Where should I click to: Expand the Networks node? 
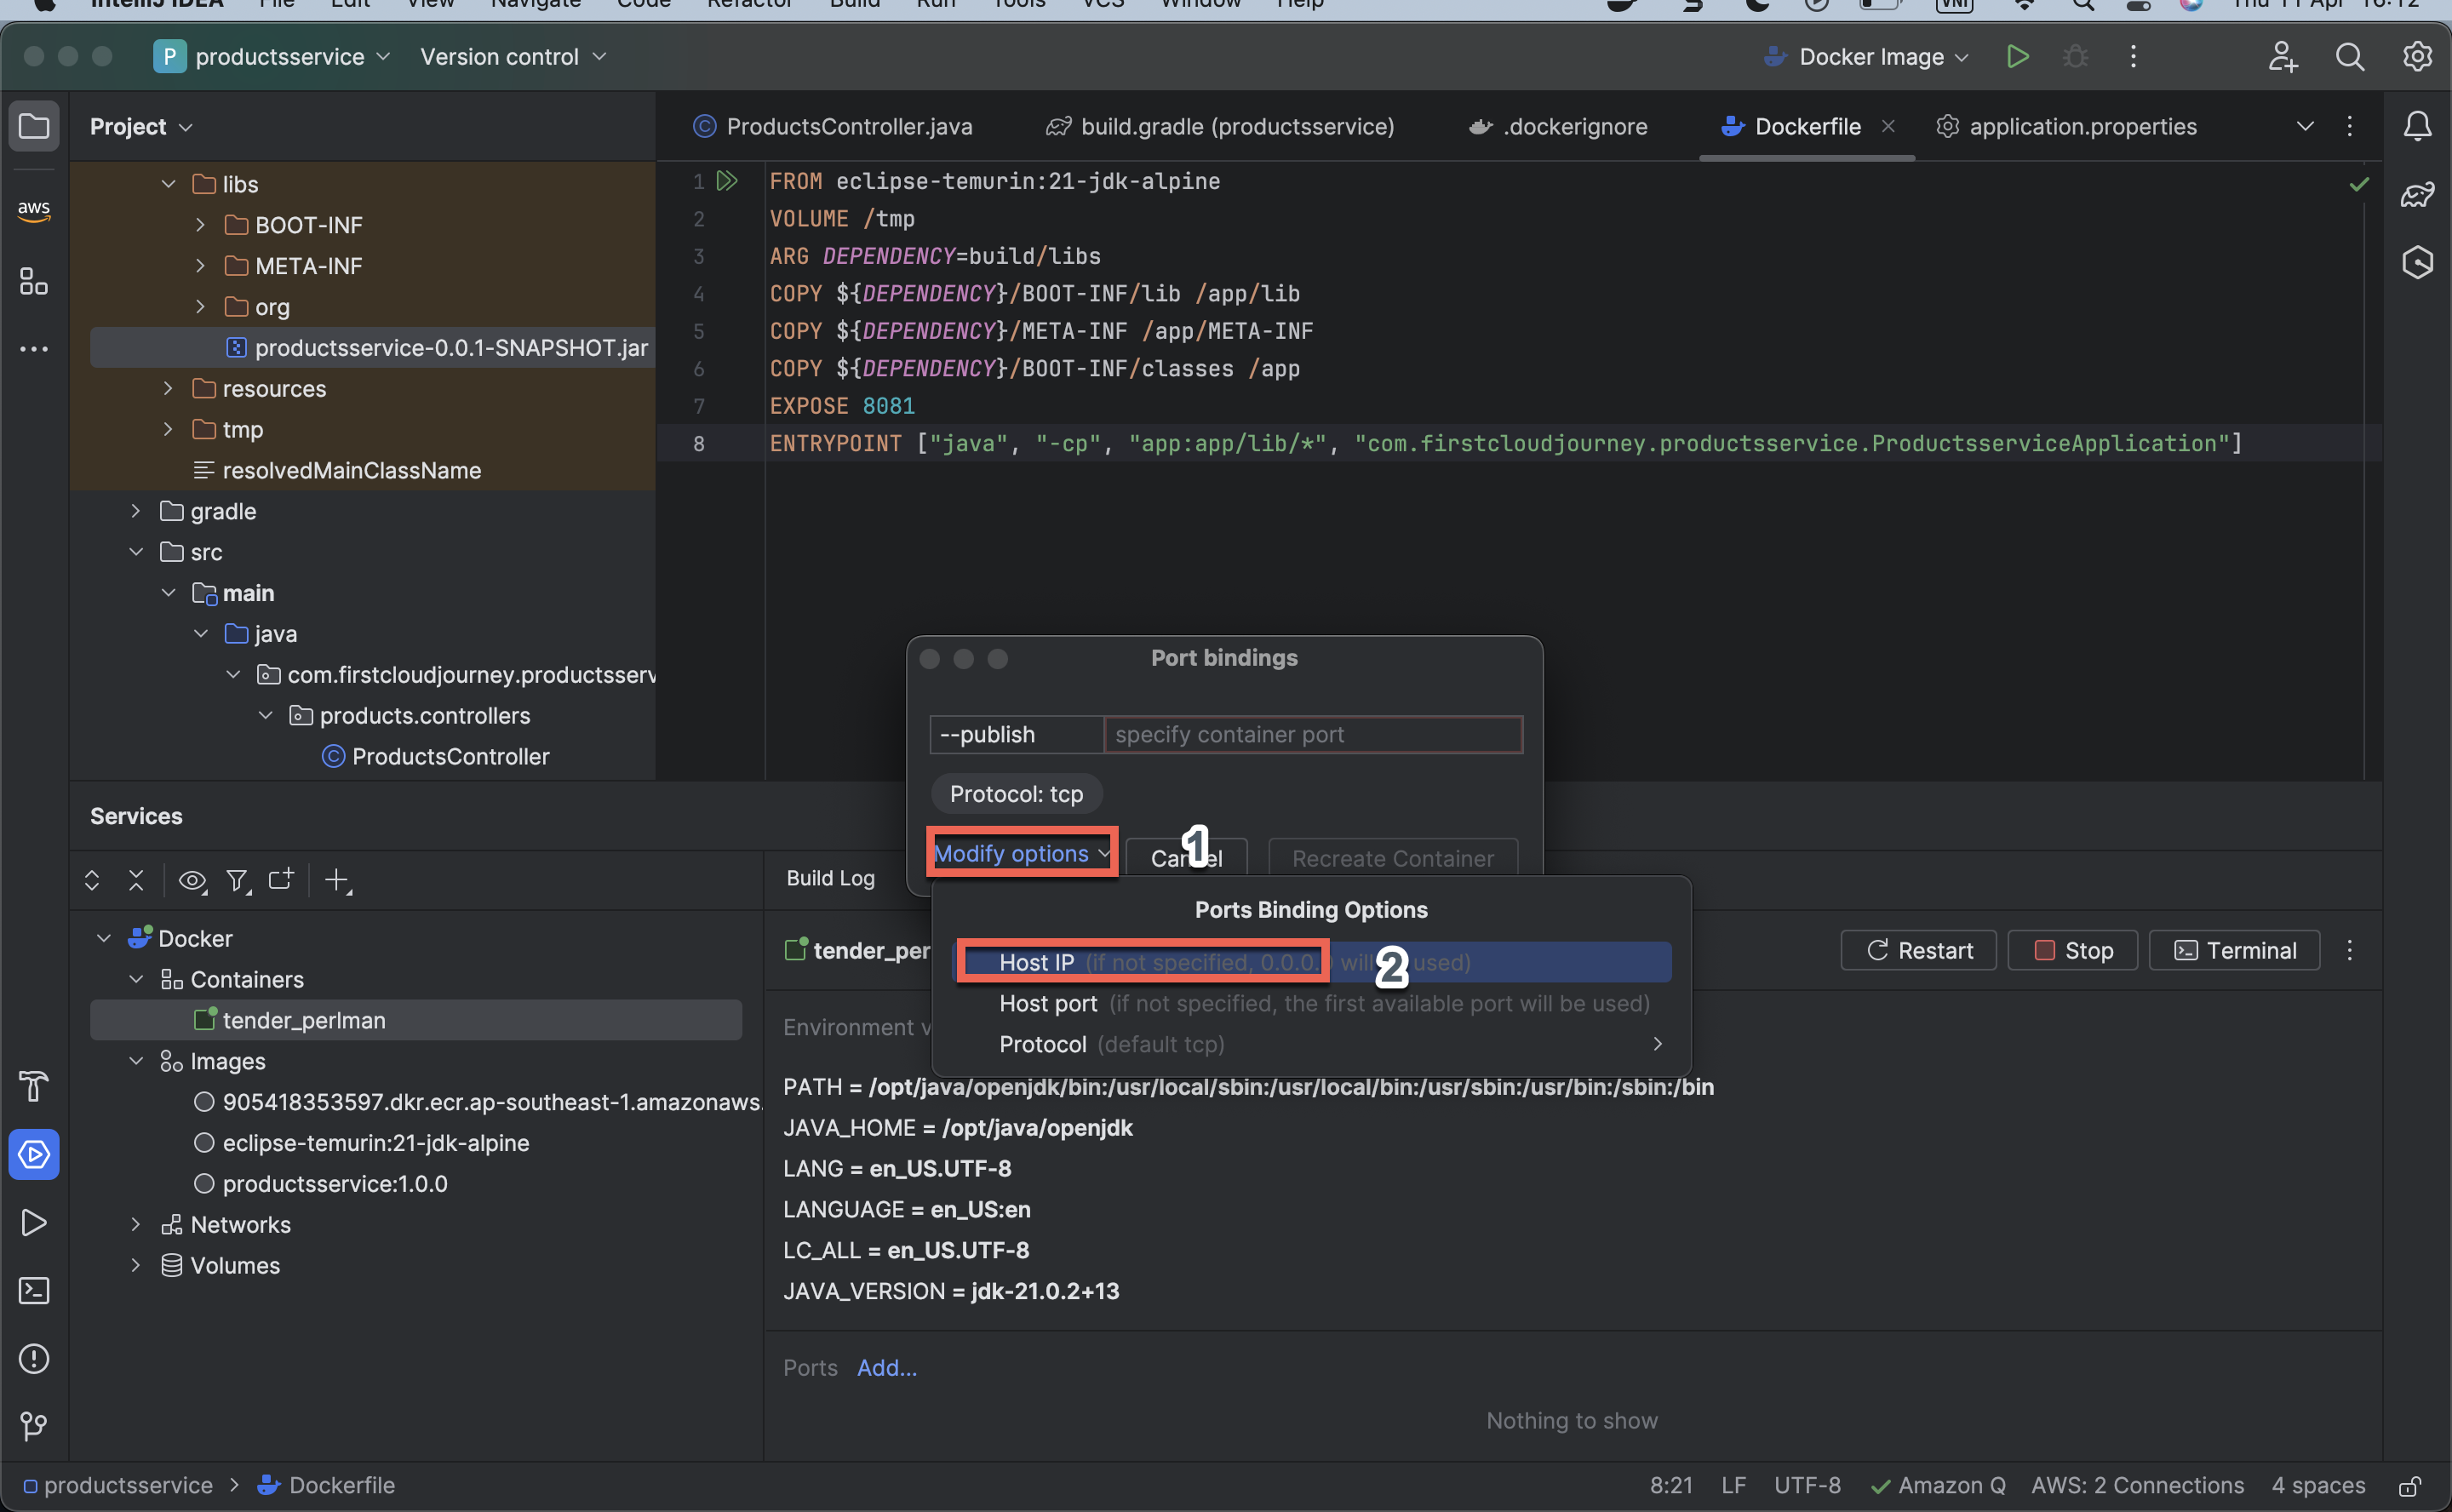(x=136, y=1225)
